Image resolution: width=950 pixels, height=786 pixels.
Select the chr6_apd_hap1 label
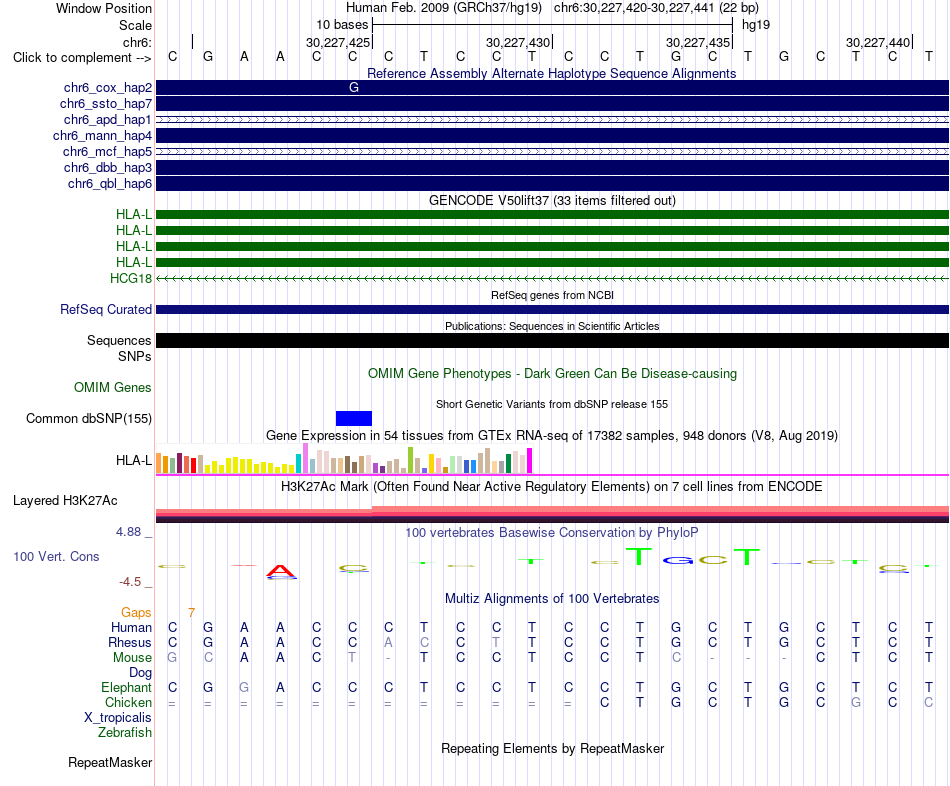pos(108,119)
